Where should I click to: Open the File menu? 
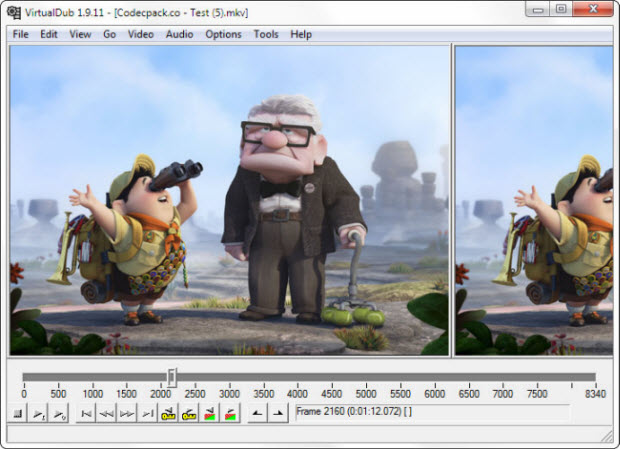21,34
